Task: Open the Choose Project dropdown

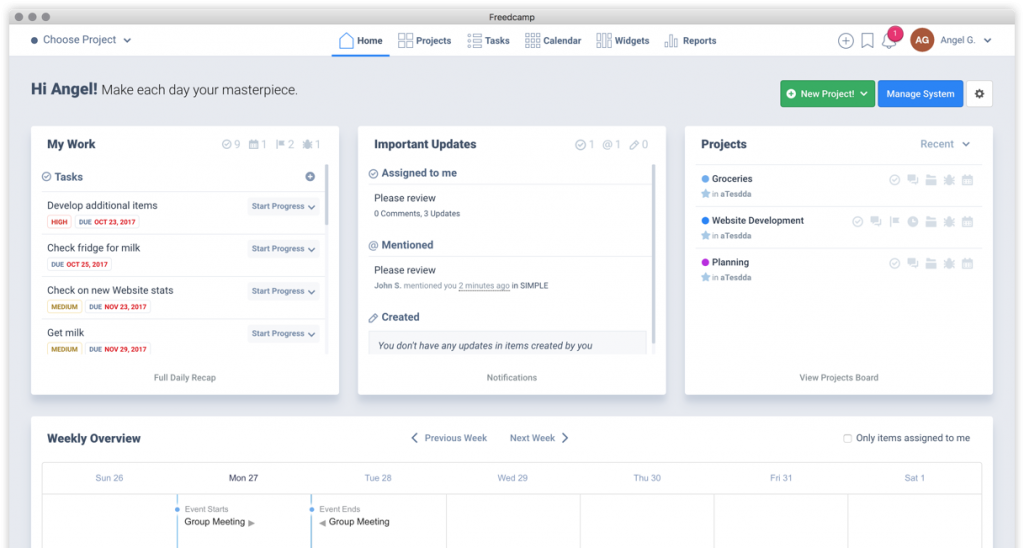Action: [x=80, y=40]
